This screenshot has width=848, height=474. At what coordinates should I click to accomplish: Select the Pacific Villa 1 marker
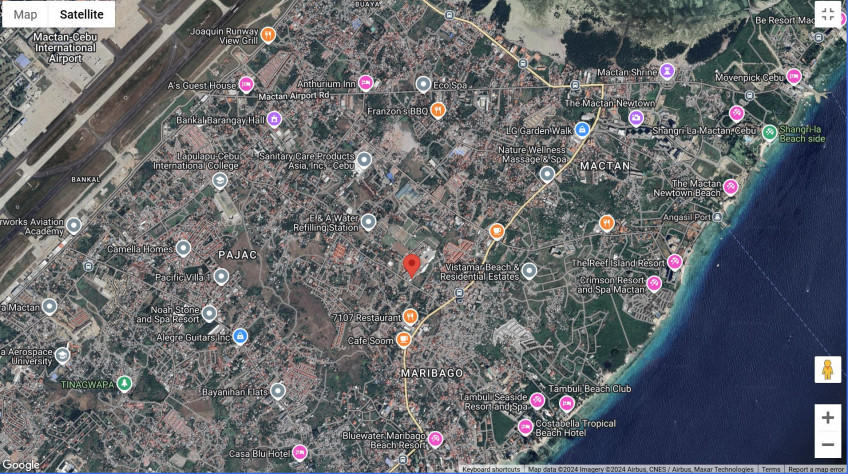(221, 276)
